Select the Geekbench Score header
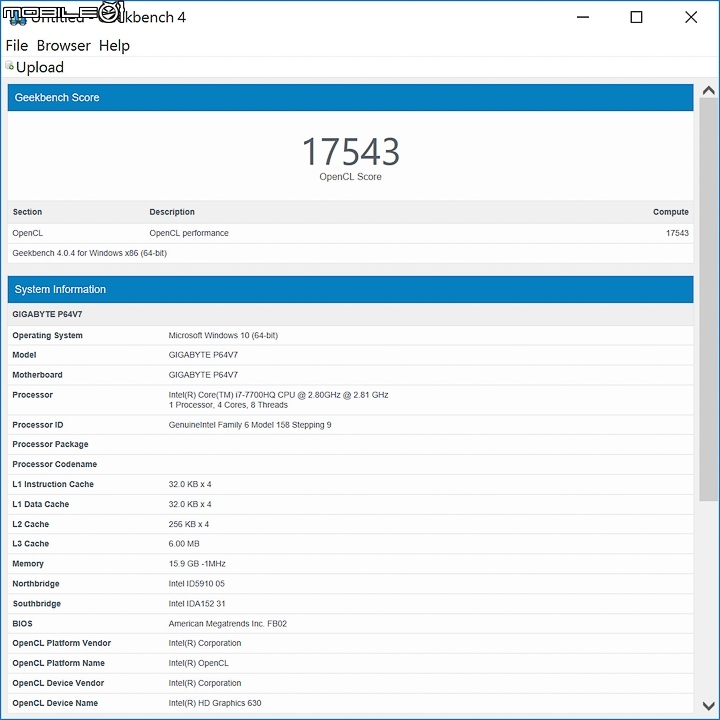The height and width of the screenshot is (720, 720). 350,97
